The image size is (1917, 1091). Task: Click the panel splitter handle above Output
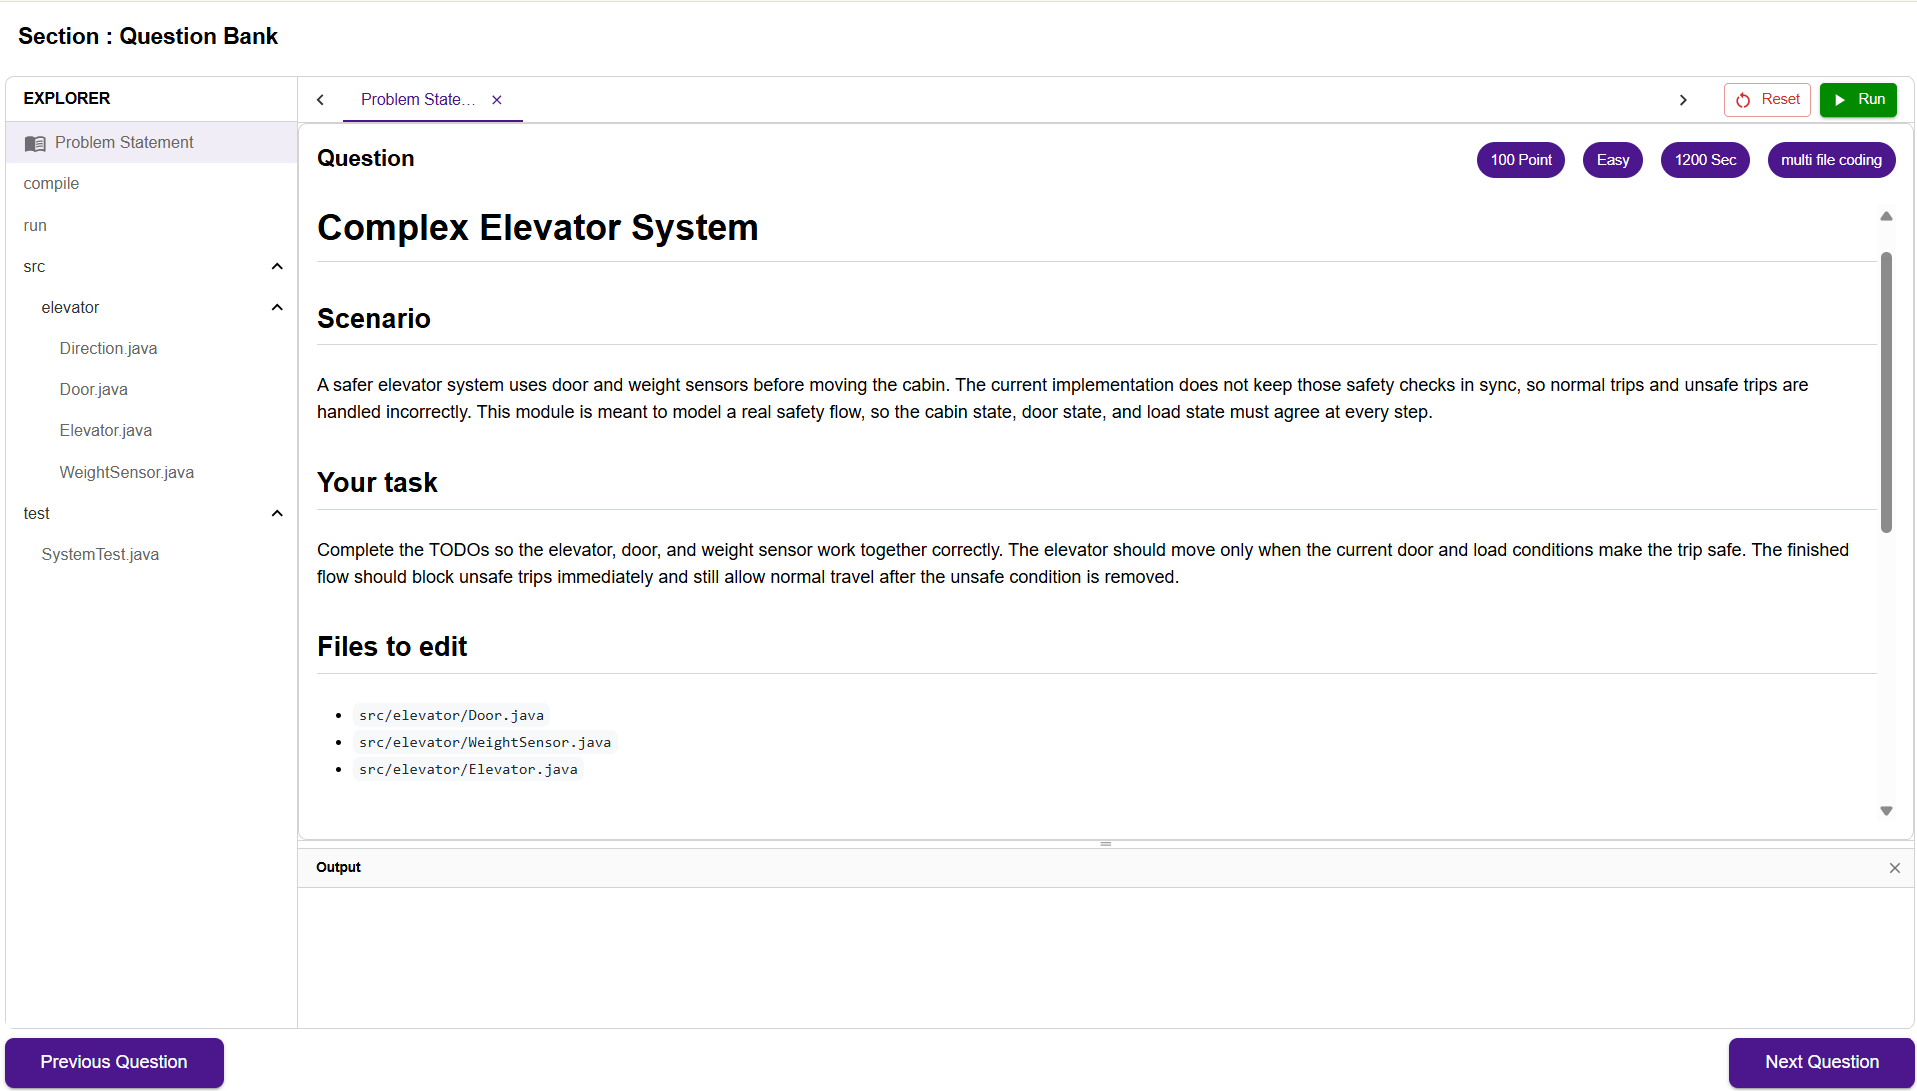(x=1106, y=844)
